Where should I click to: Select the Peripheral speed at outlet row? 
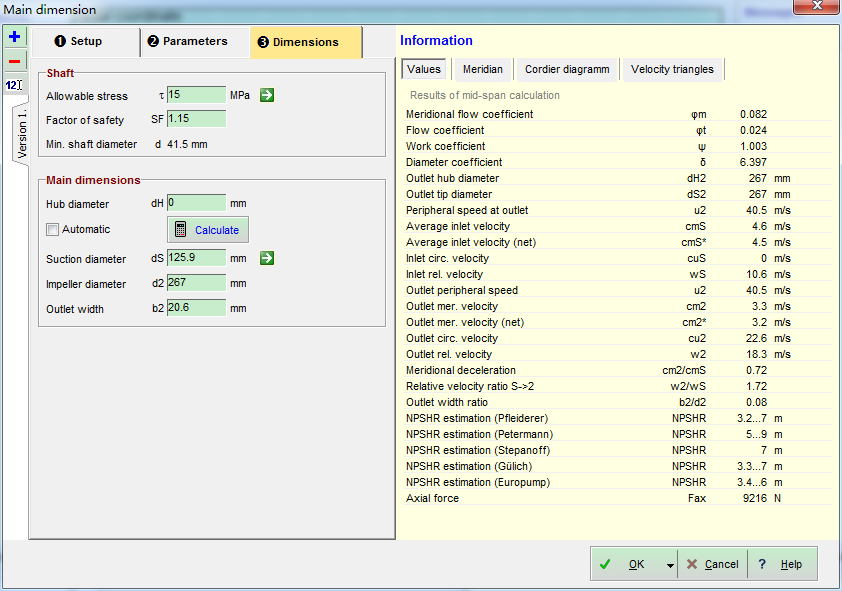click(618, 210)
